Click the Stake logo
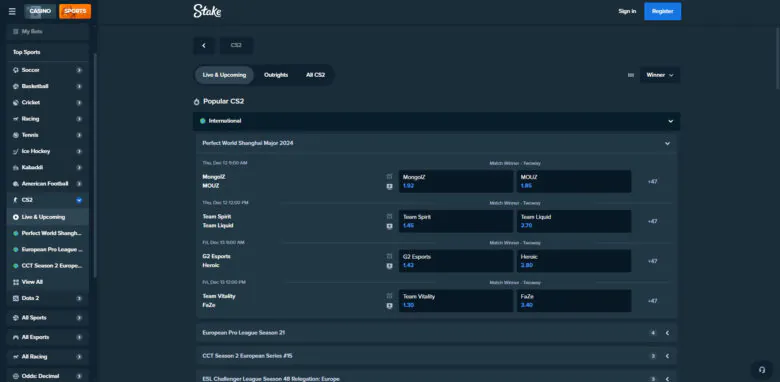 [x=207, y=11]
